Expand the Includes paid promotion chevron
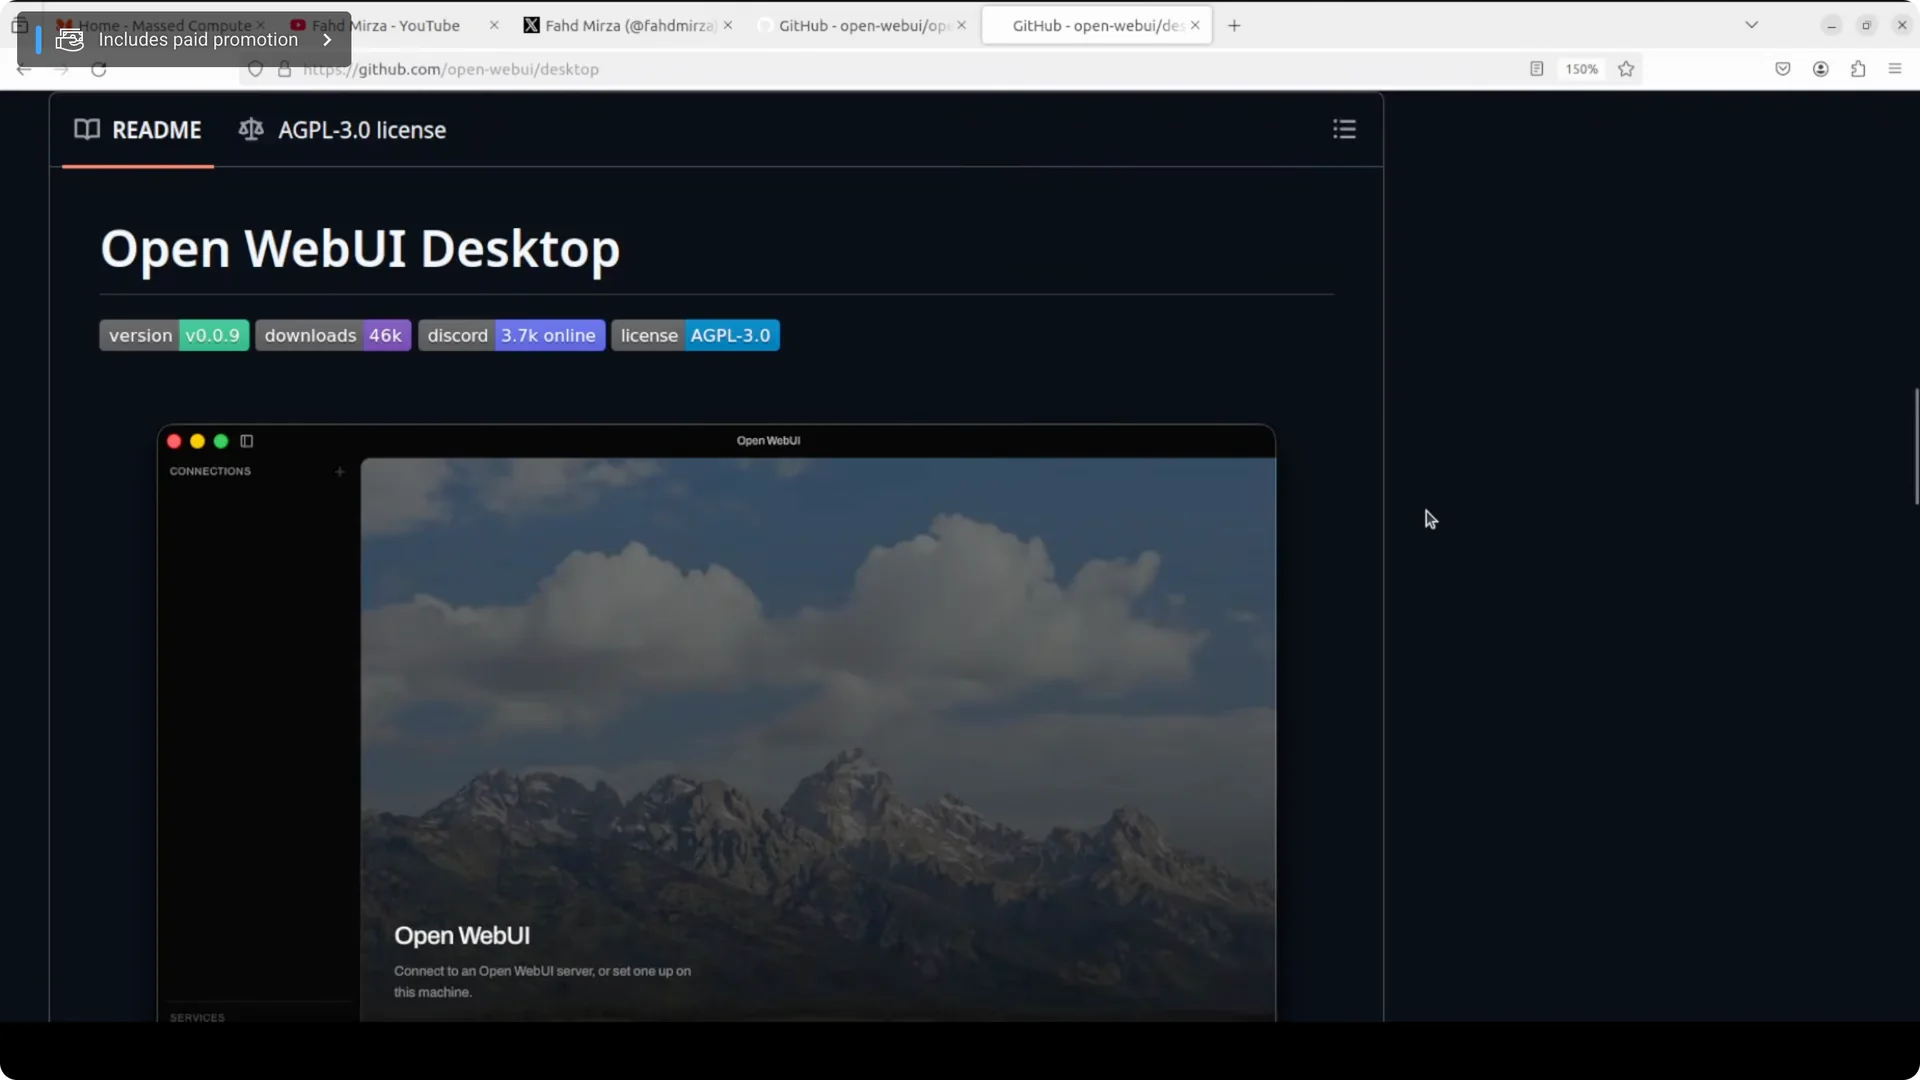Screen dimensions: 1920x1080 pos(327,40)
